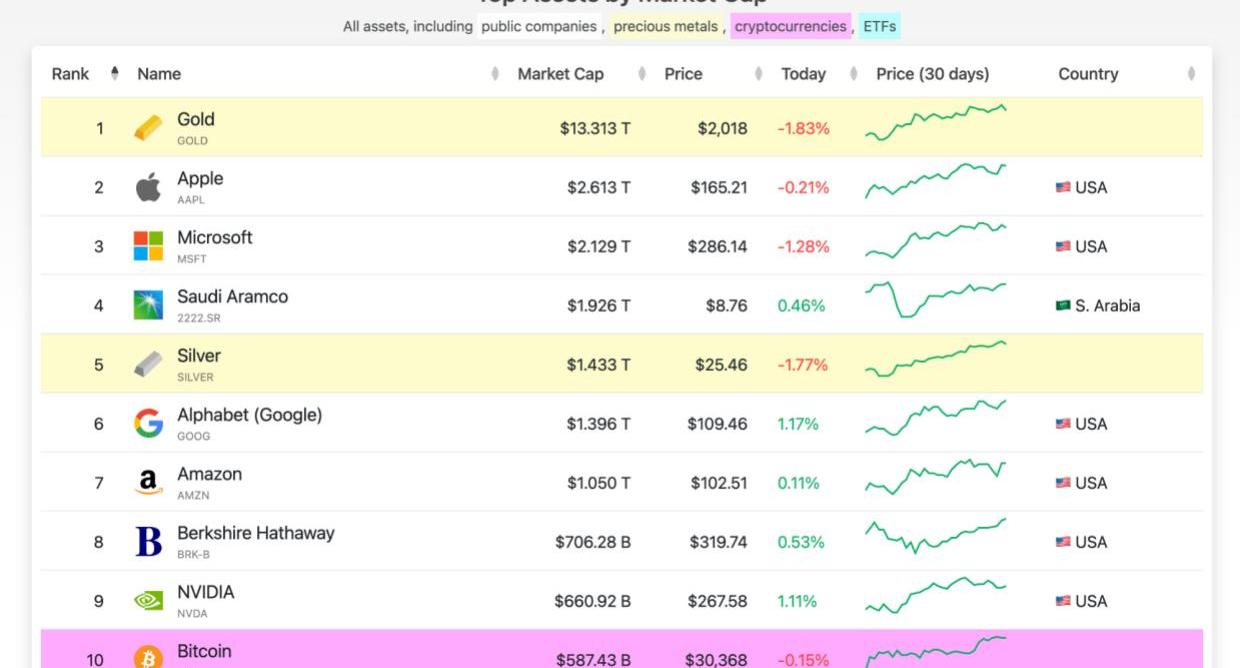The width and height of the screenshot is (1240, 668).
Task: Sort table by Rank column
Action: (71, 74)
